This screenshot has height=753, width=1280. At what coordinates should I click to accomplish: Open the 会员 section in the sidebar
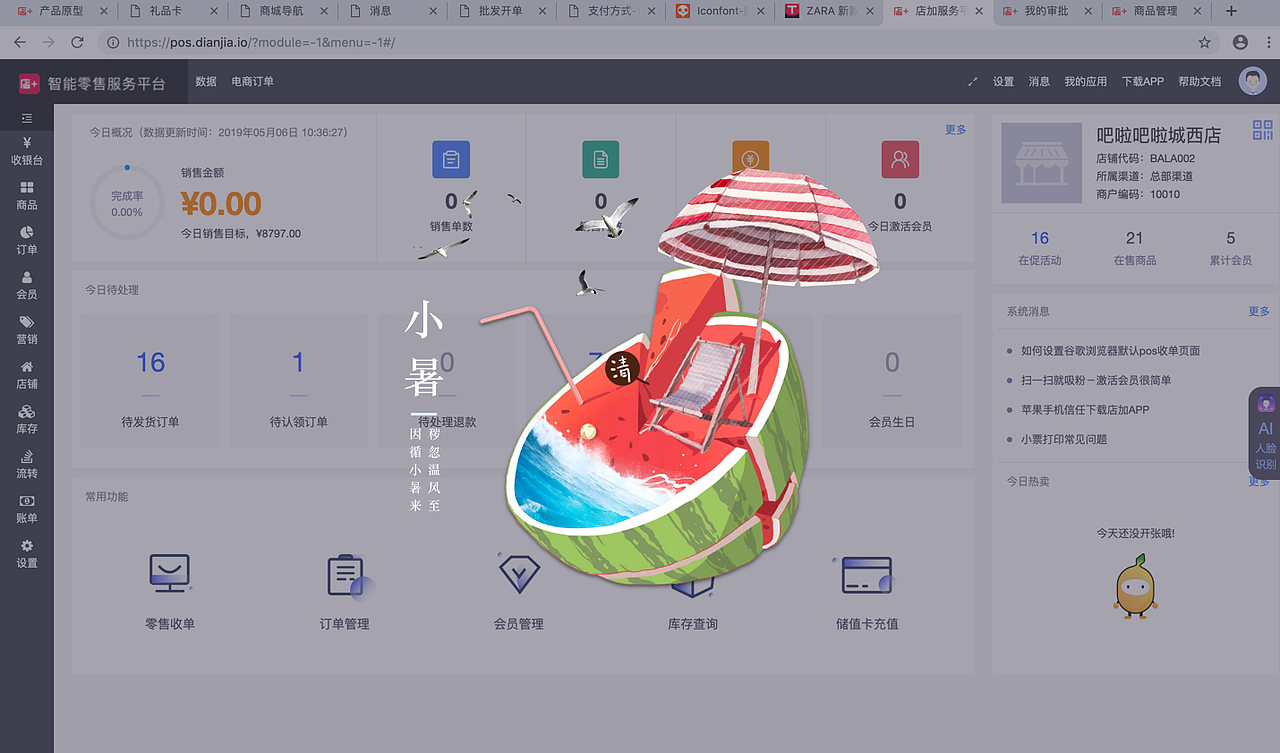tap(27, 285)
